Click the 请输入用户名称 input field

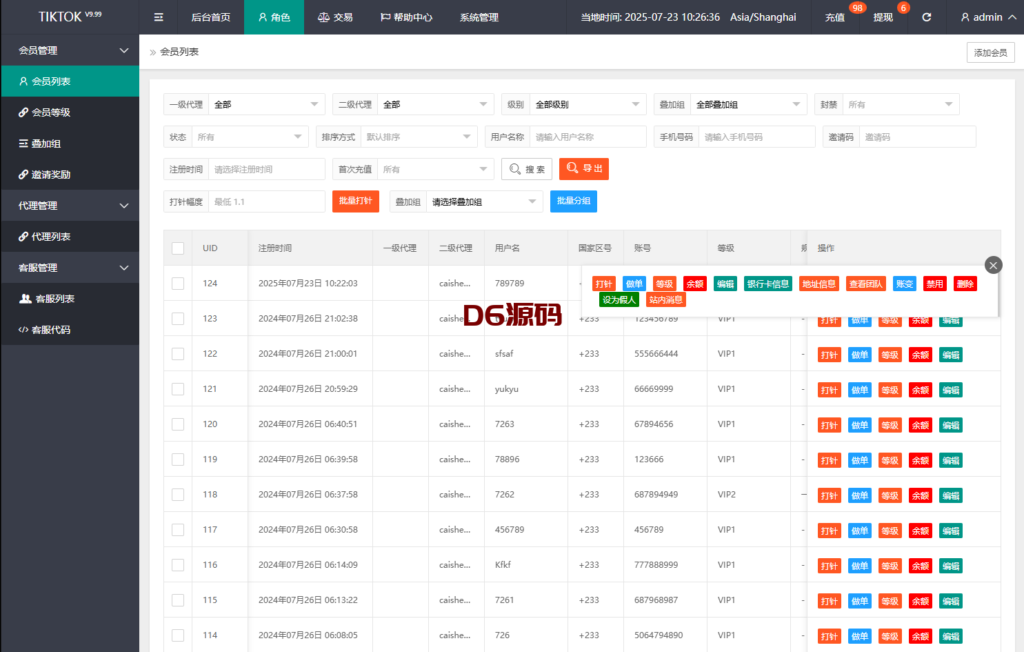tap(588, 137)
